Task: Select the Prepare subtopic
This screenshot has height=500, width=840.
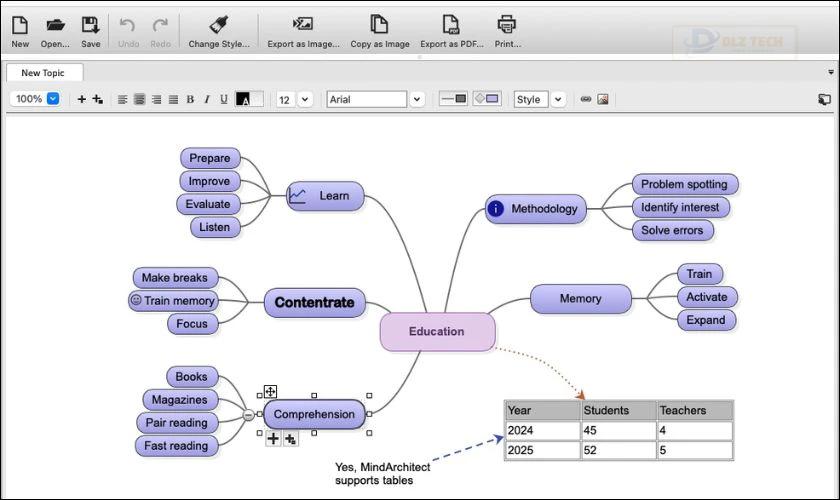Action: (210, 158)
